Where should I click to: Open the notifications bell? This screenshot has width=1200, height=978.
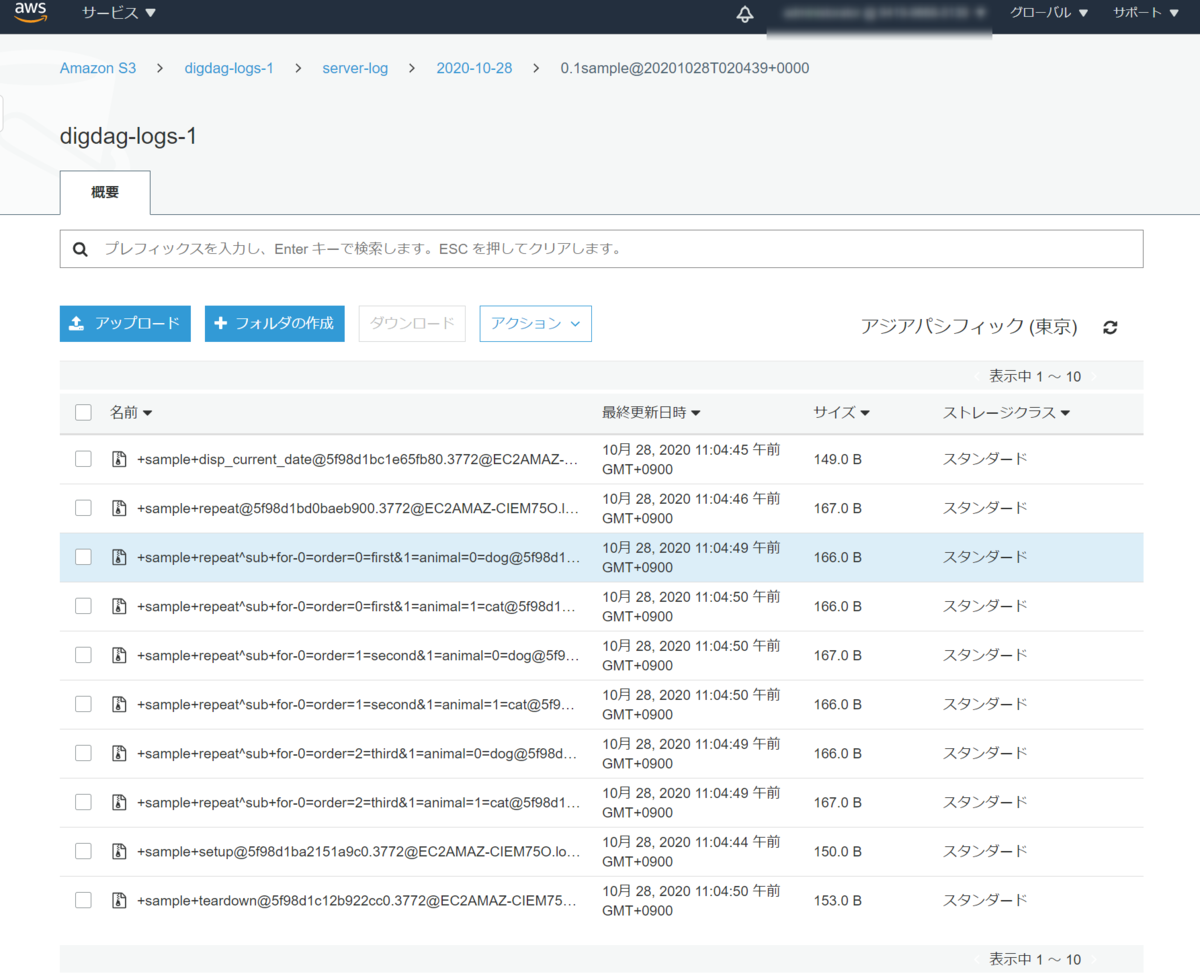pyautogui.click(x=745, y=14)
